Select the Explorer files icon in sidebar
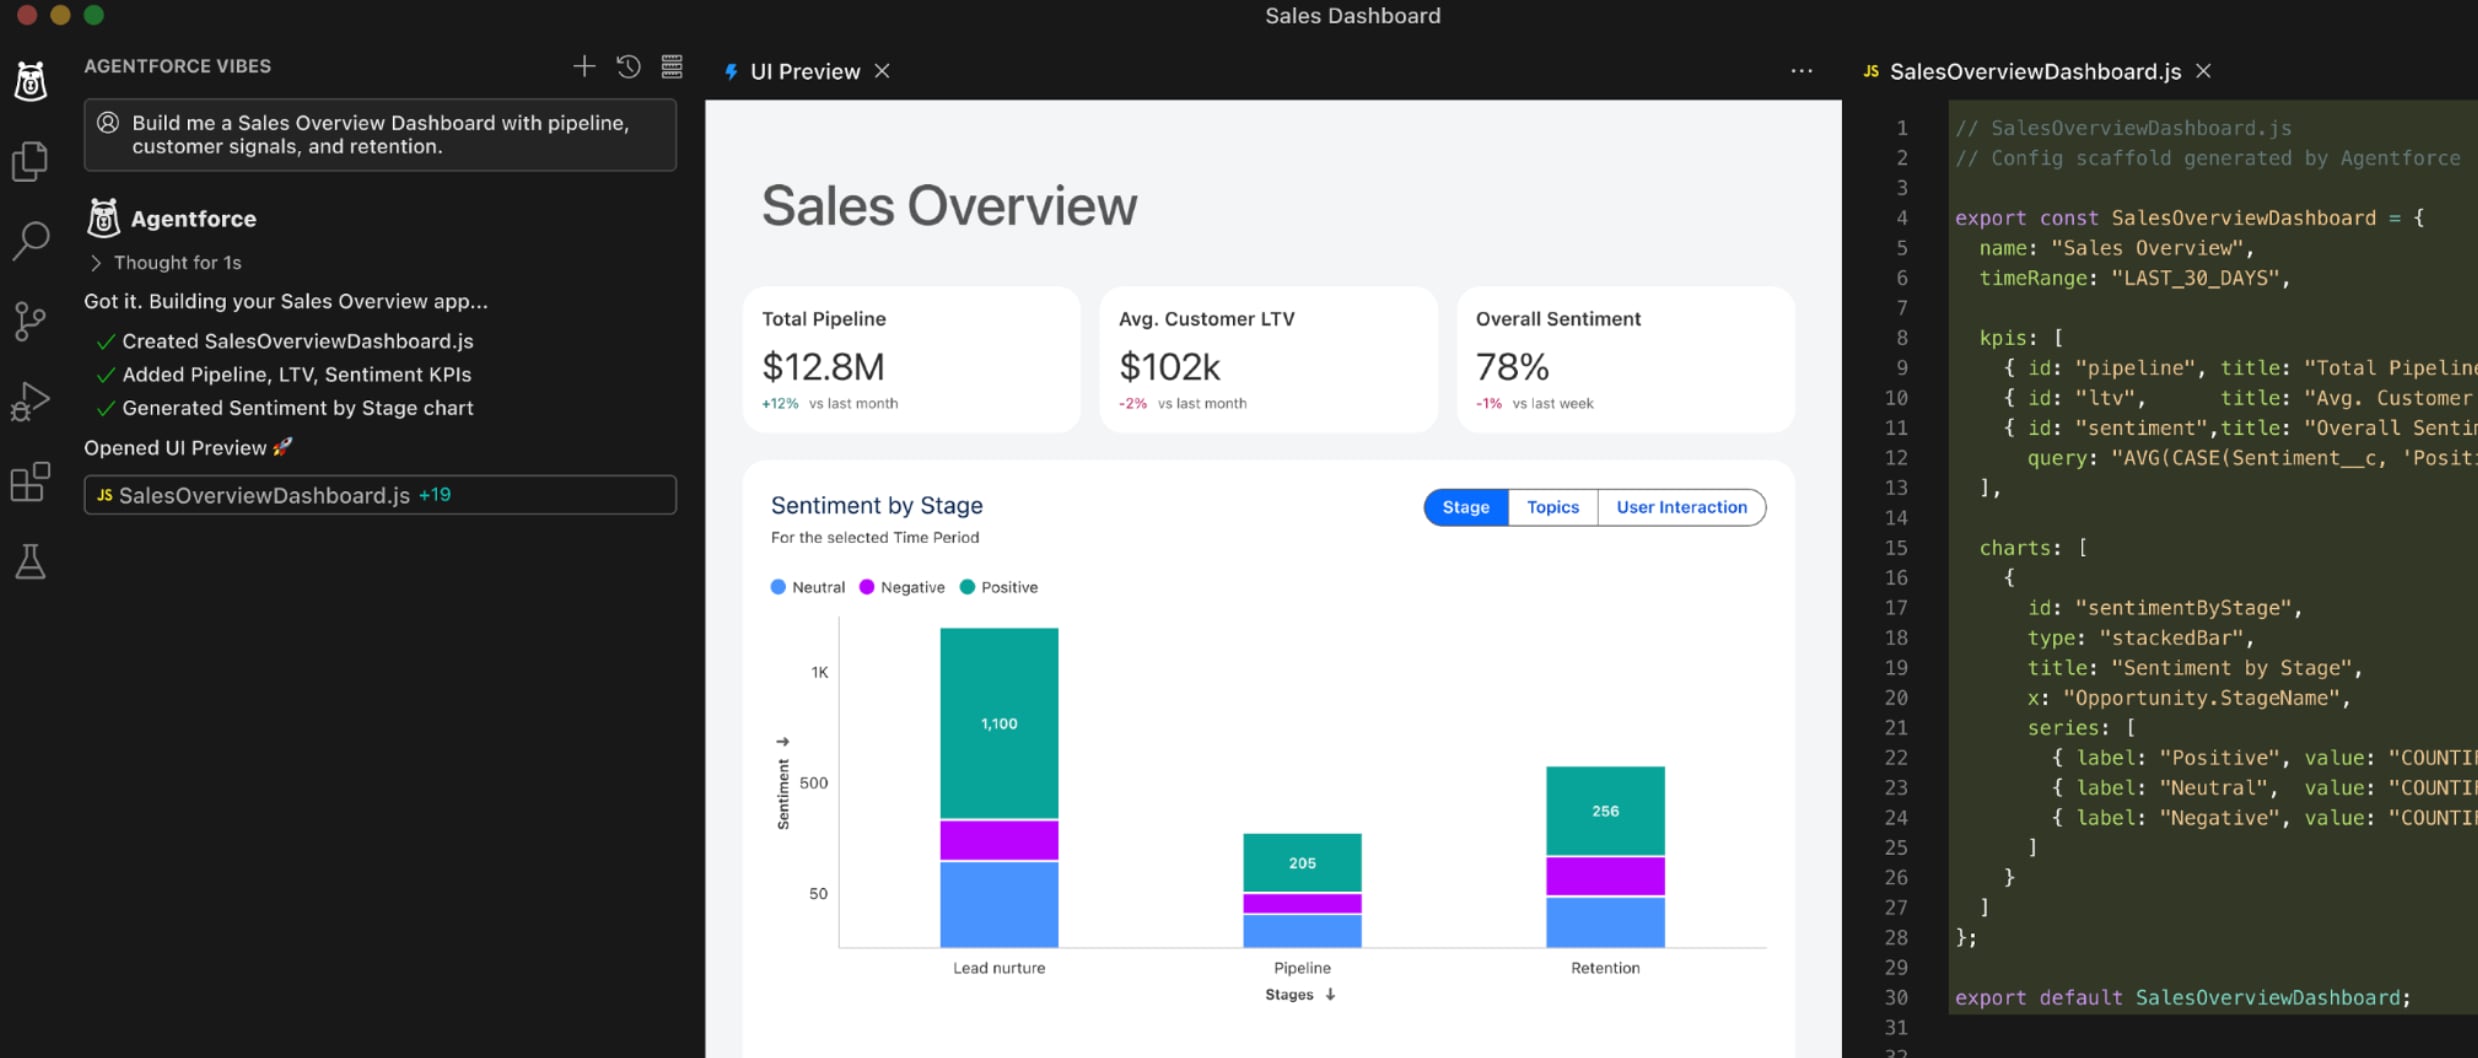Viewport: 2478px width, 1058px height. point(30,160)
